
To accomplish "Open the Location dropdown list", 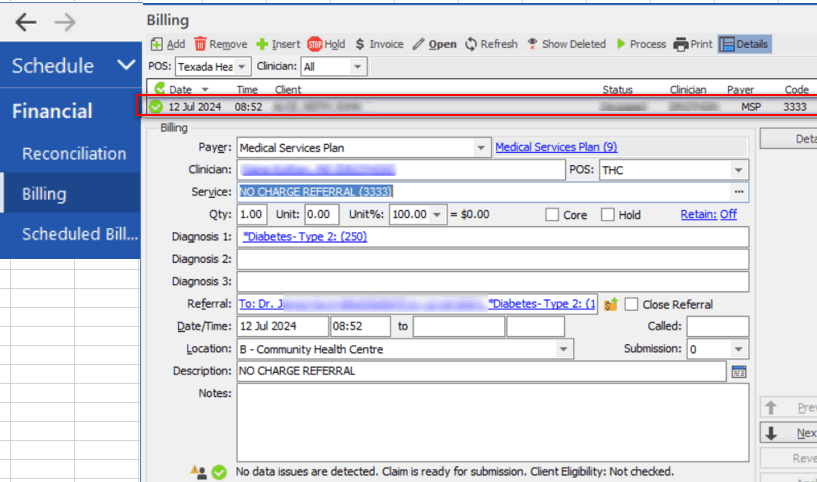I will 565,349.
